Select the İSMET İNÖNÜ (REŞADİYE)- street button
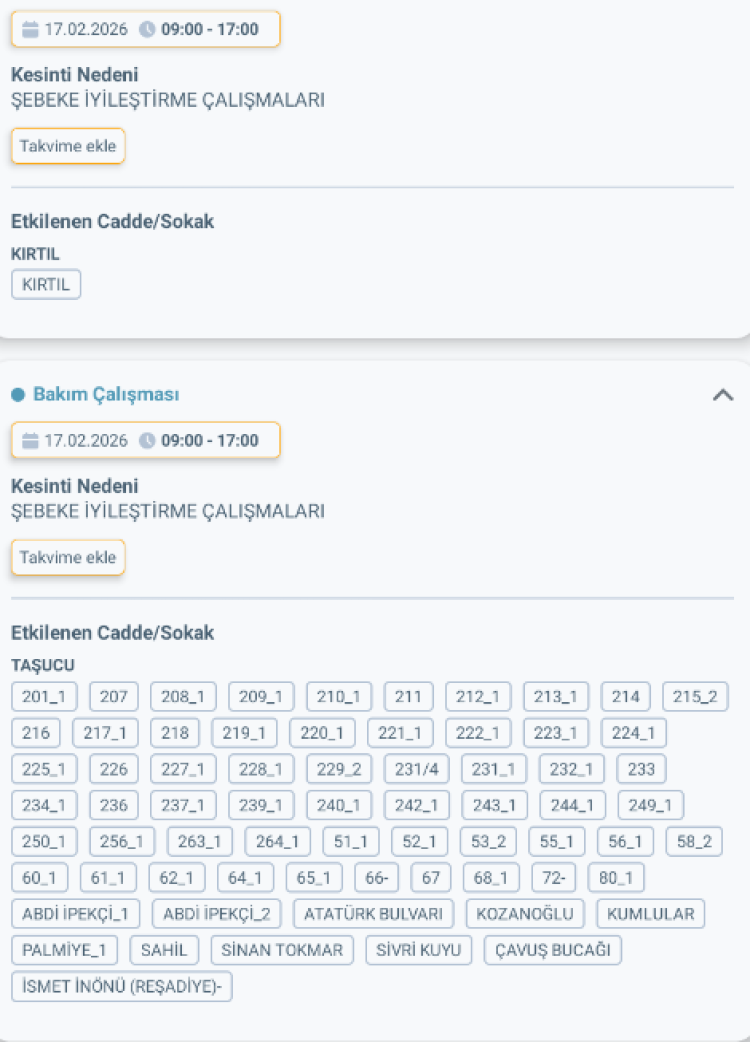The height and width of the screenshot is (1042, 750). [121, 986]
